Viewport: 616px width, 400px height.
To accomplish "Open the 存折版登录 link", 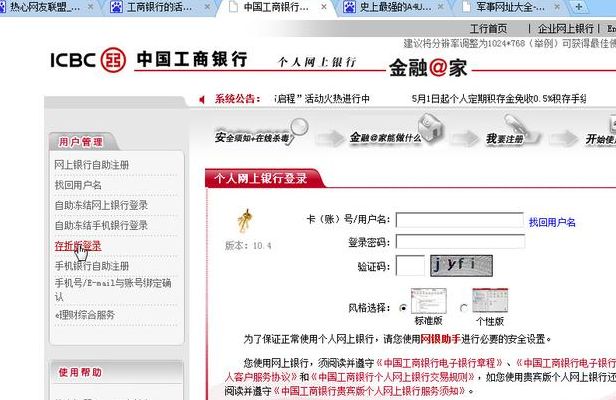I will [x=78, y=246].
